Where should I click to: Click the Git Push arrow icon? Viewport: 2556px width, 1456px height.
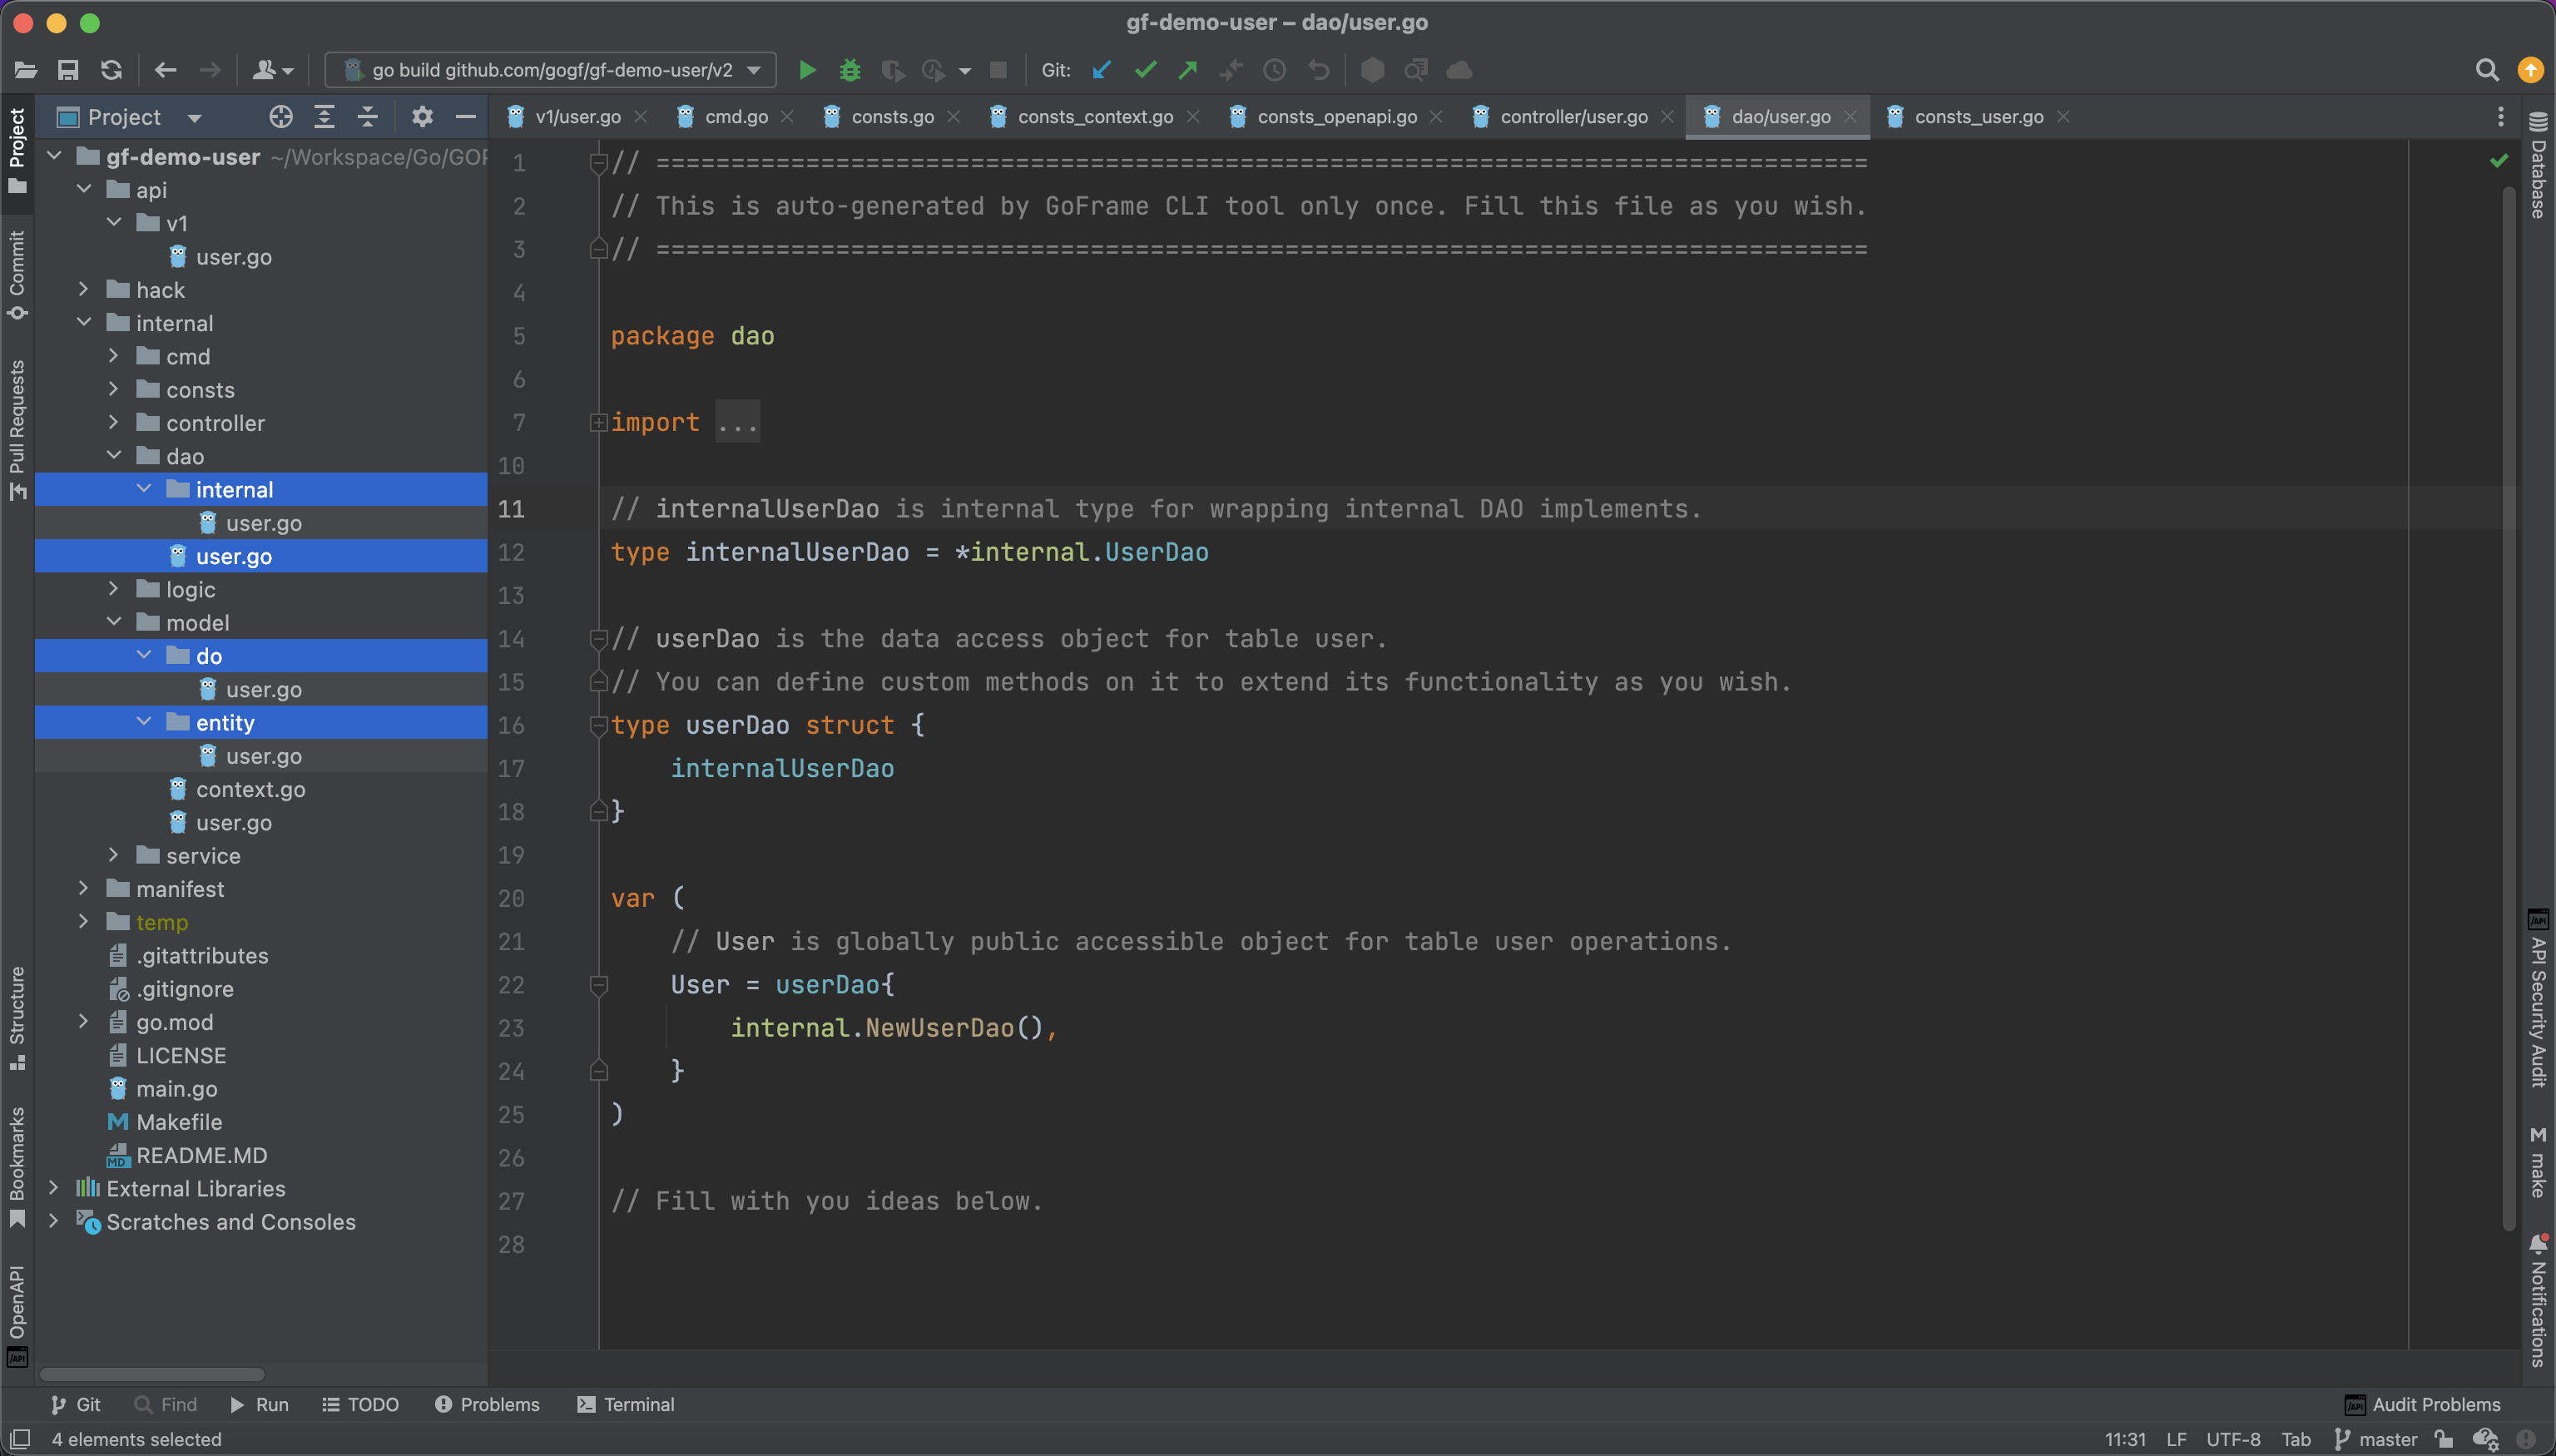tap(1188, 70)
